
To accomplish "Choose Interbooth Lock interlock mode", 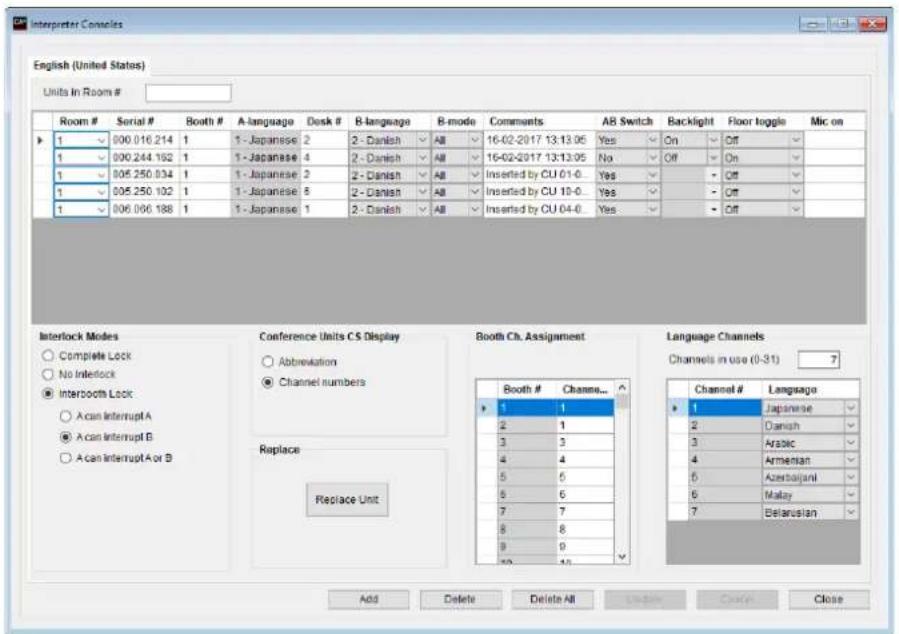I will [48, 394].
